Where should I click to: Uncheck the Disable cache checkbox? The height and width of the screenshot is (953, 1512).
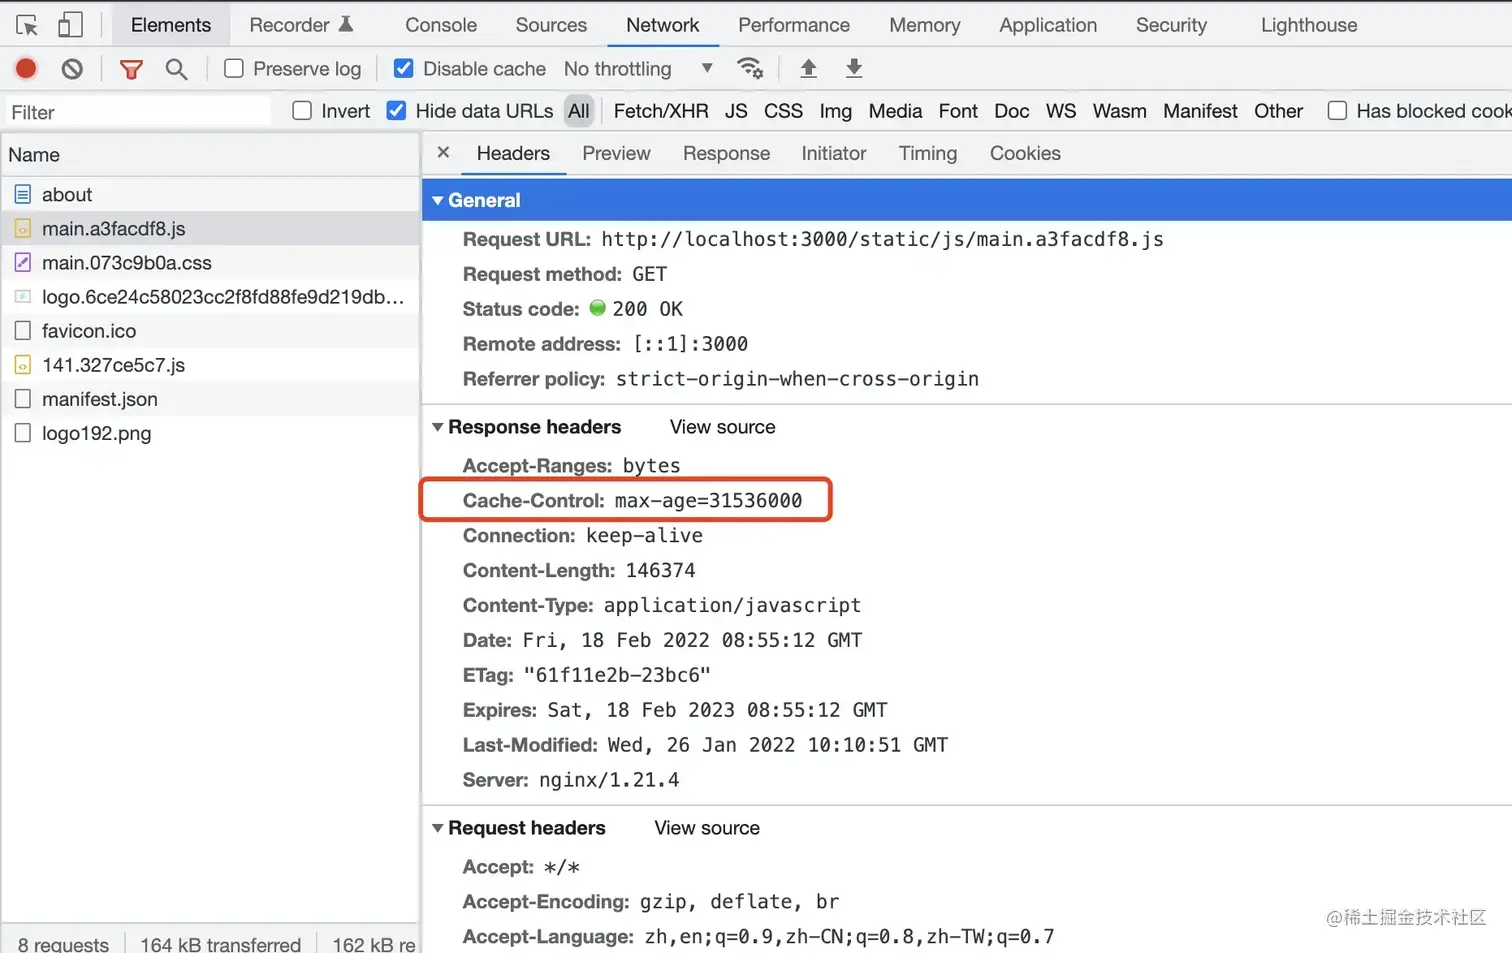403,68
